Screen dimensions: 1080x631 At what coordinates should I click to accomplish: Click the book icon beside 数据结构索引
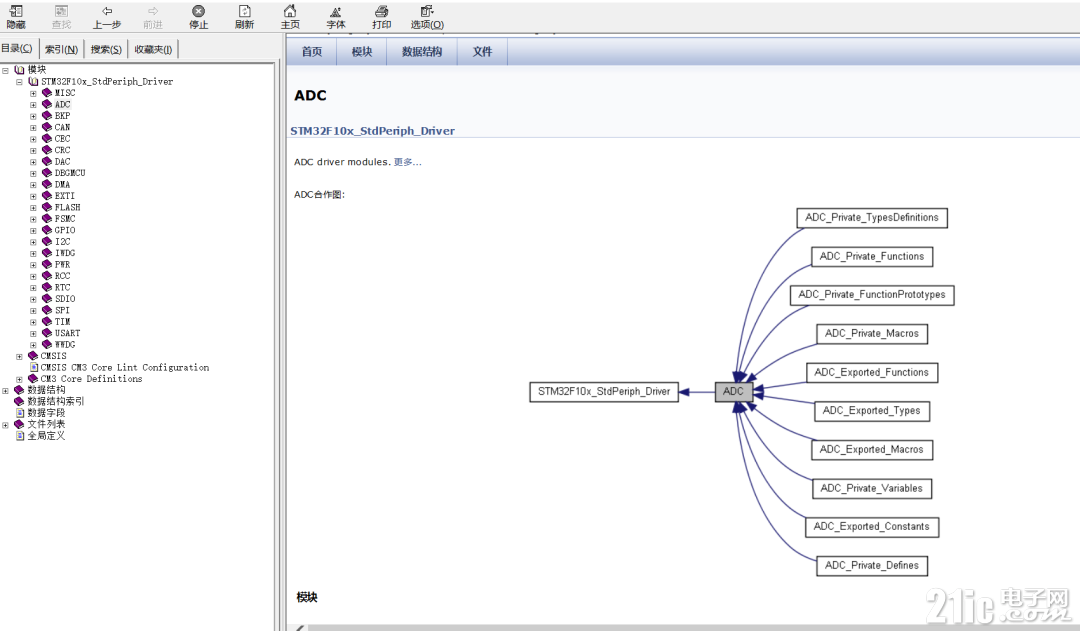pos(19,401)
